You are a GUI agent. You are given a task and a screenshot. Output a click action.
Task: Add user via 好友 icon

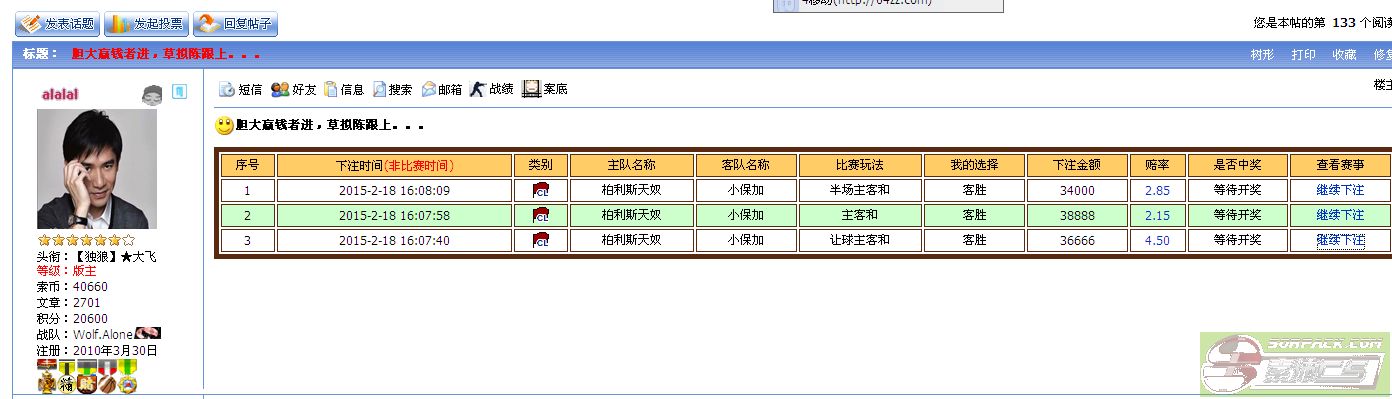[294, 89]
